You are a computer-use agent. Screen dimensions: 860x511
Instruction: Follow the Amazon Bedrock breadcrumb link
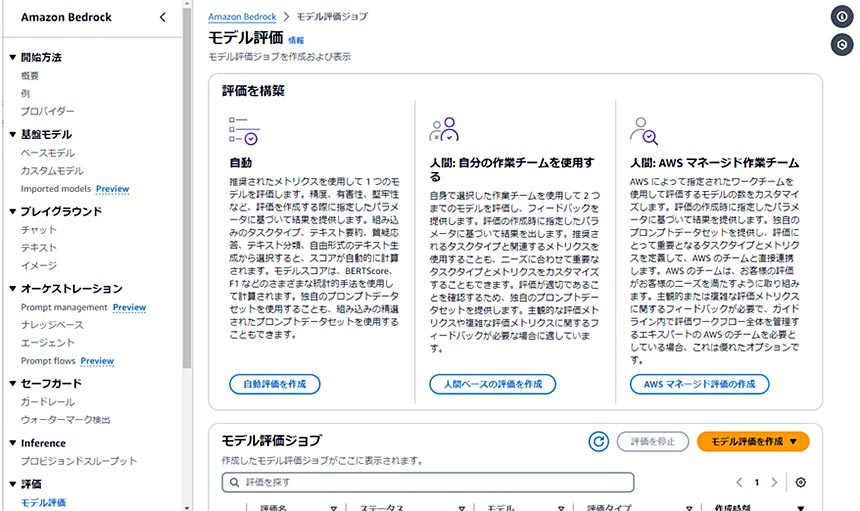coord(242,17)
